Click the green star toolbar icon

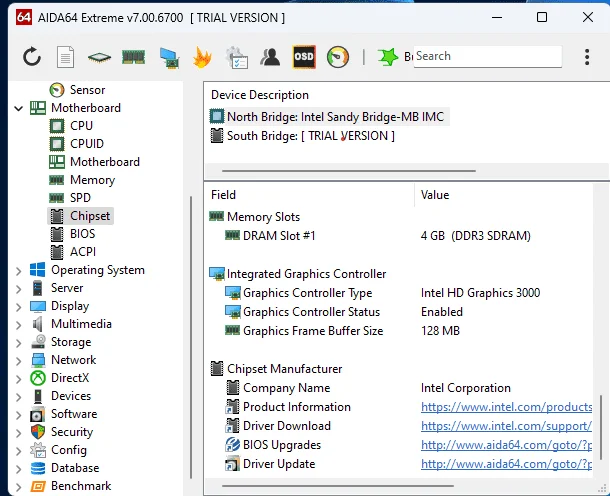pos(388,57)
